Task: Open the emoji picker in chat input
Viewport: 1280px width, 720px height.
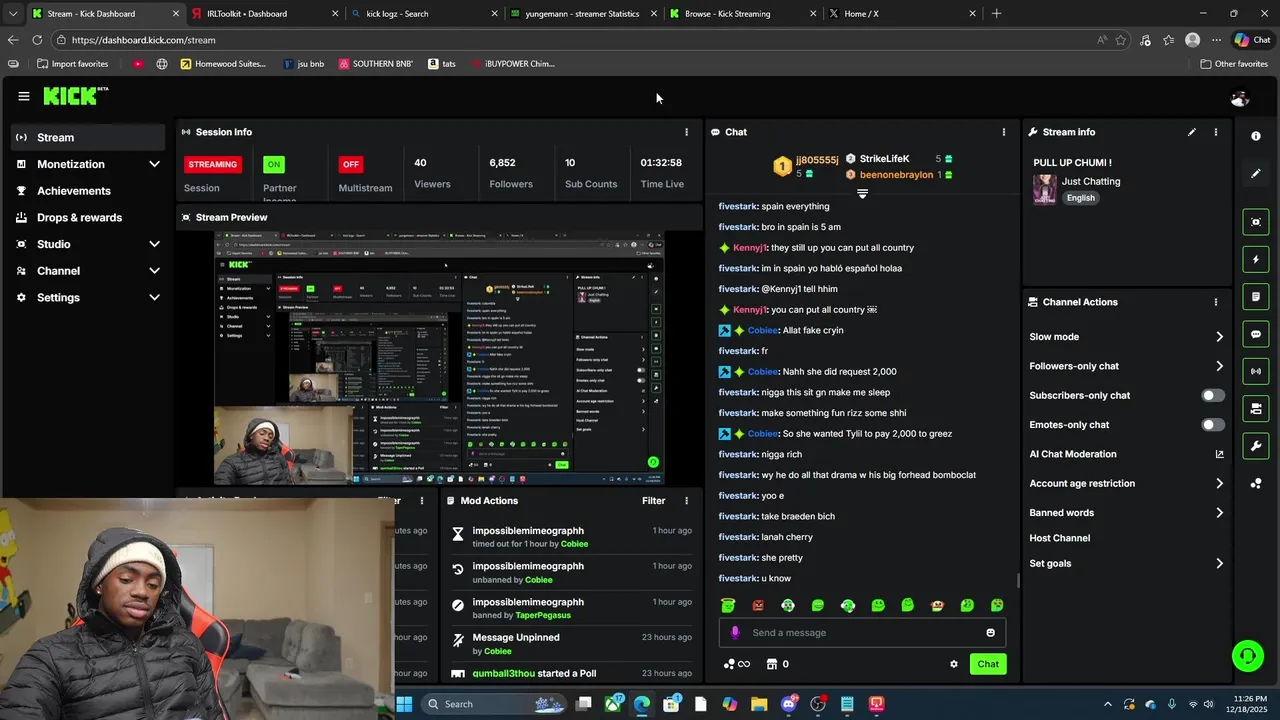Action: (x=991, y=632)
